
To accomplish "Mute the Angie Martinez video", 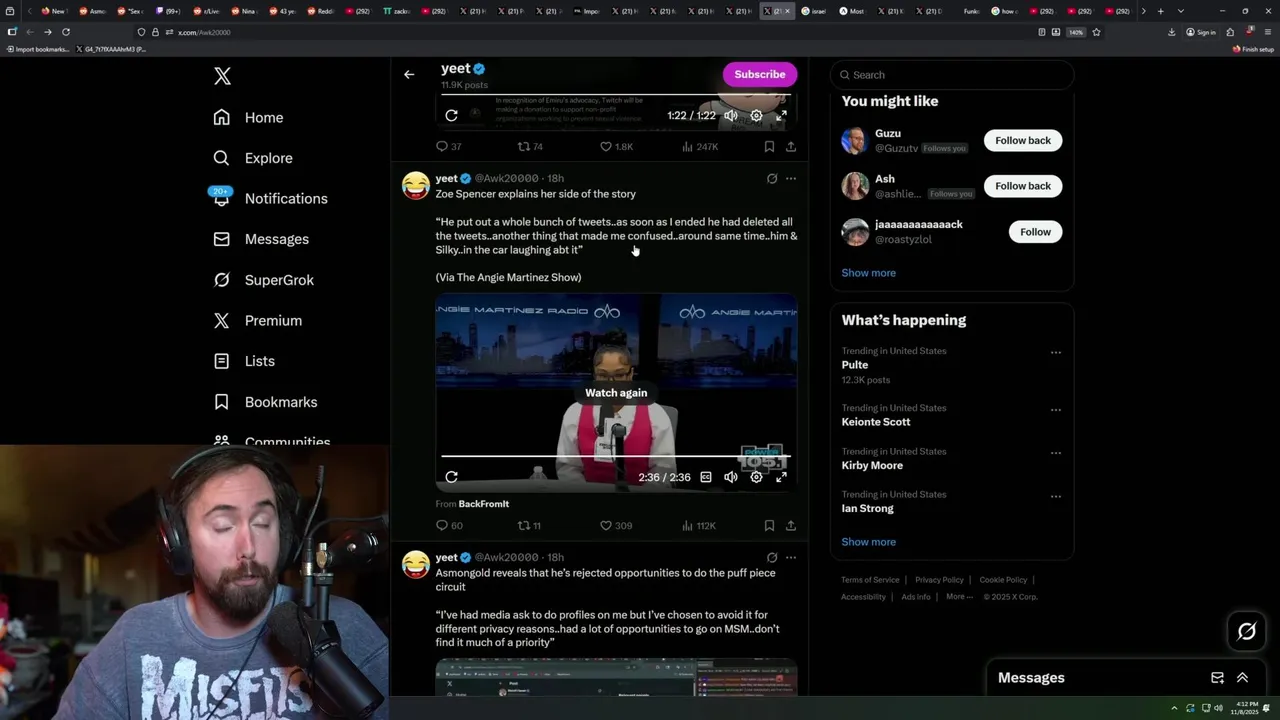I will click(x=731, y=477).
